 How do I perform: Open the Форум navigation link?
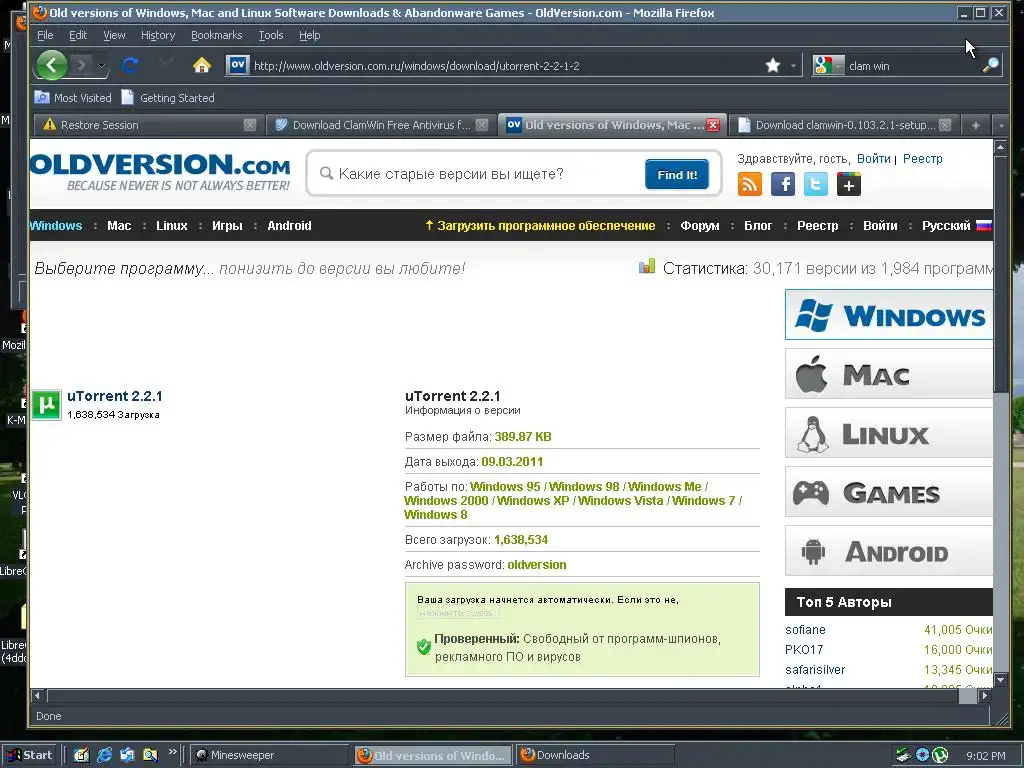click(x=699, y=225)
